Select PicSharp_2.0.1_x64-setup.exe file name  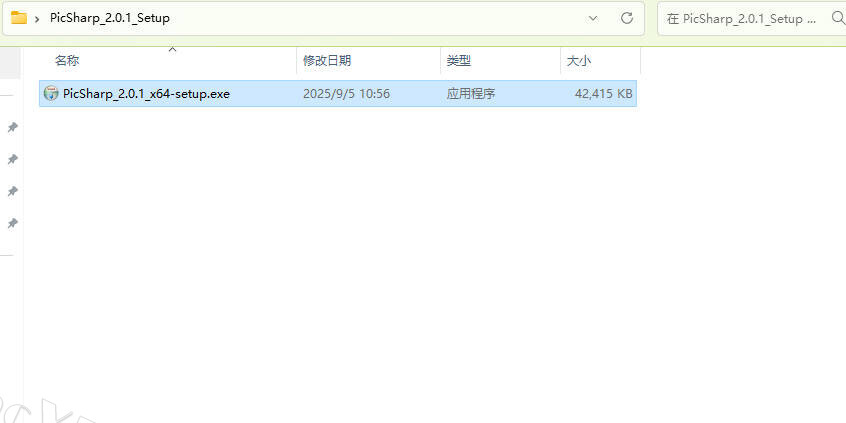pyautogui.click(x=146, y=94)
